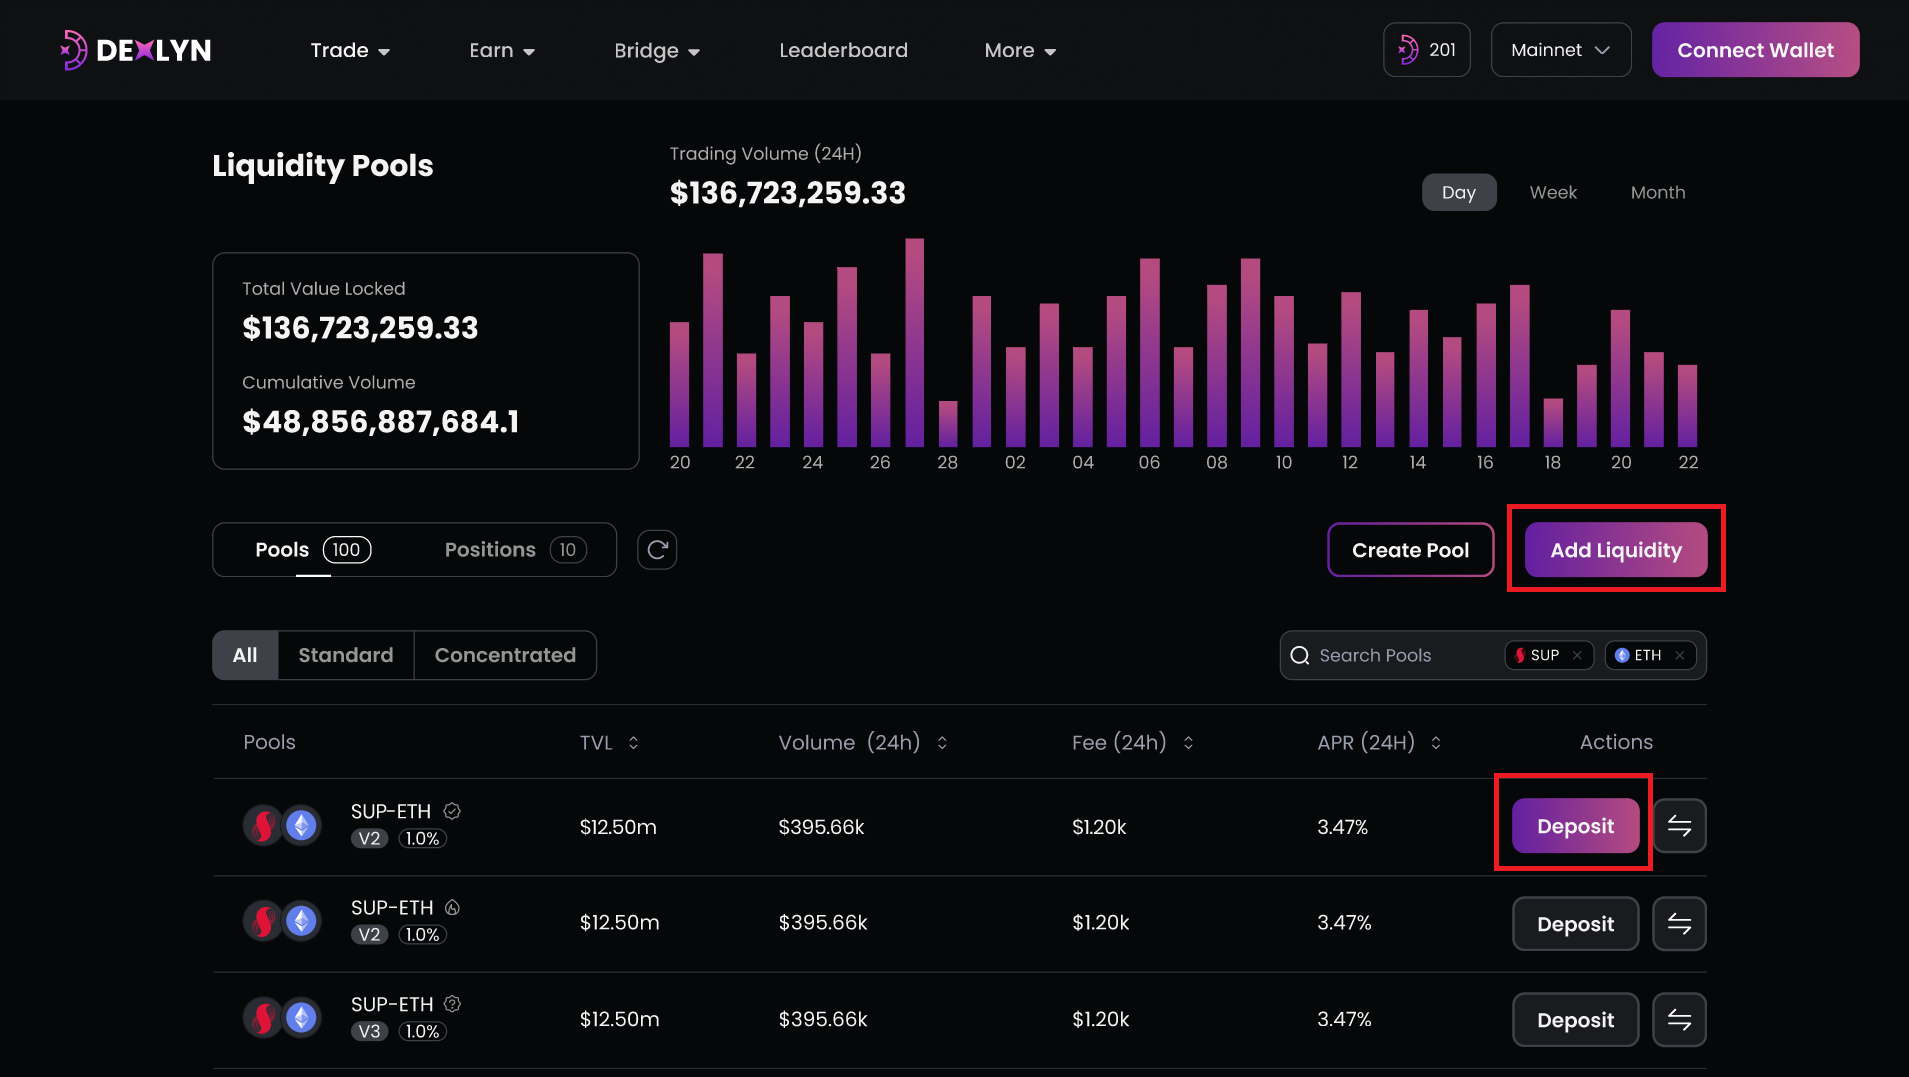The height and width of the screenshot is (1077, 1909).
Task: Sort pools by TVL using the sort arrows
Action: coord(635,742)
